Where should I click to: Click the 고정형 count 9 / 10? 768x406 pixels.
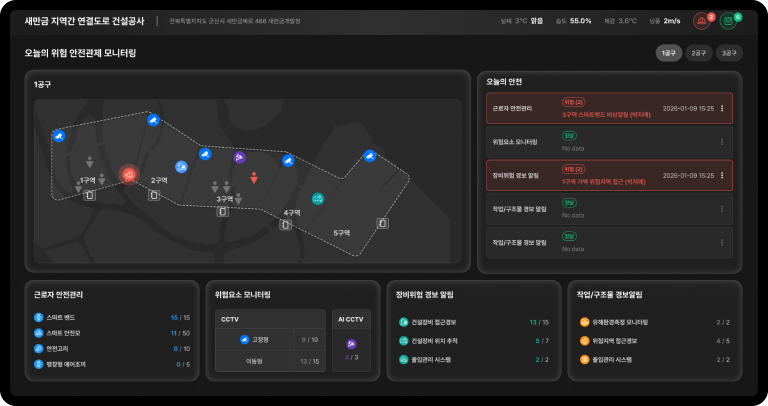pyautogui.click(x=310, y=339)
